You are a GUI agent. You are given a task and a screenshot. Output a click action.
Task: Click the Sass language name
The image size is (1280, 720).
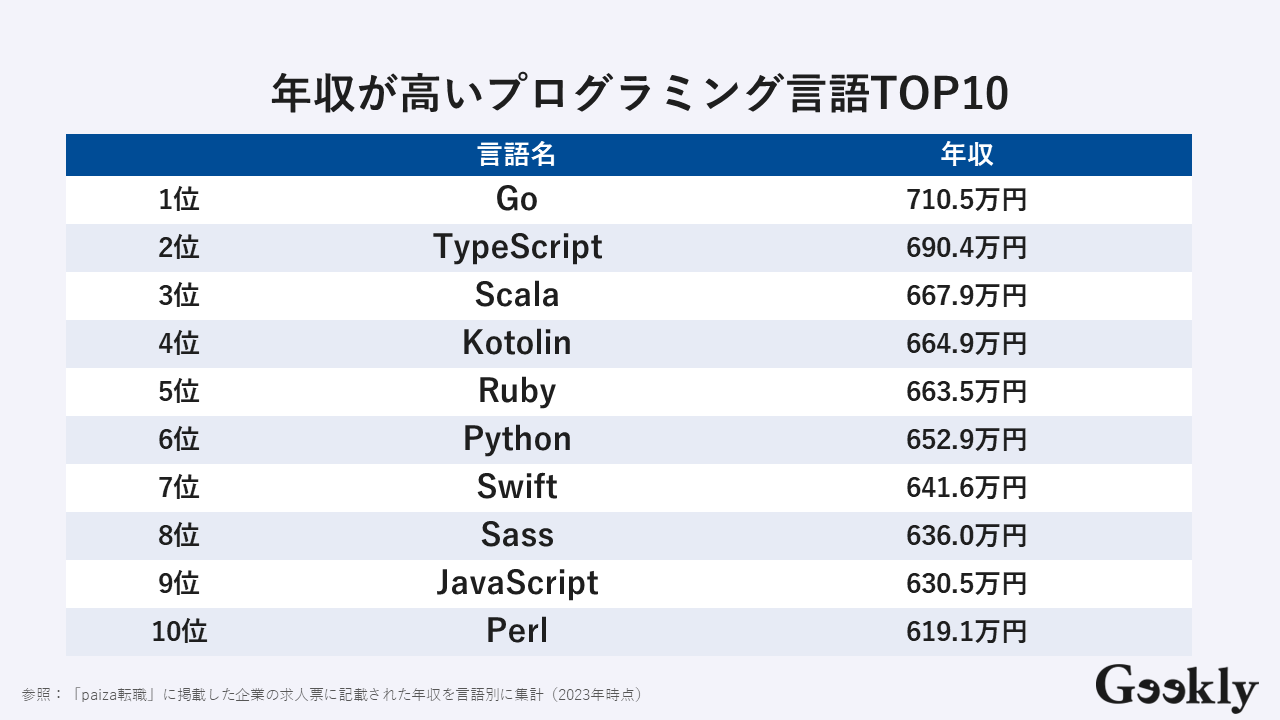pos(516,535)
